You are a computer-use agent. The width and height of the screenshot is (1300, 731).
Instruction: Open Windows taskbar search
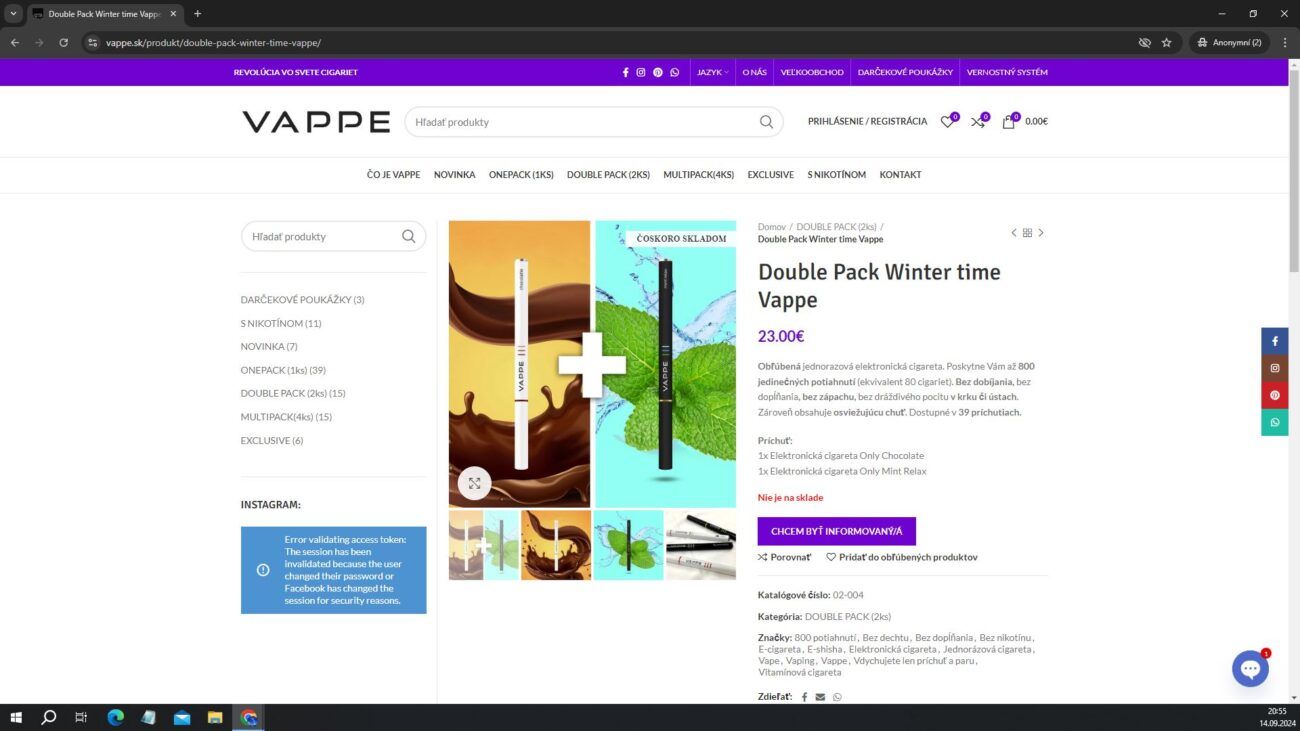[x=48, y=717]
